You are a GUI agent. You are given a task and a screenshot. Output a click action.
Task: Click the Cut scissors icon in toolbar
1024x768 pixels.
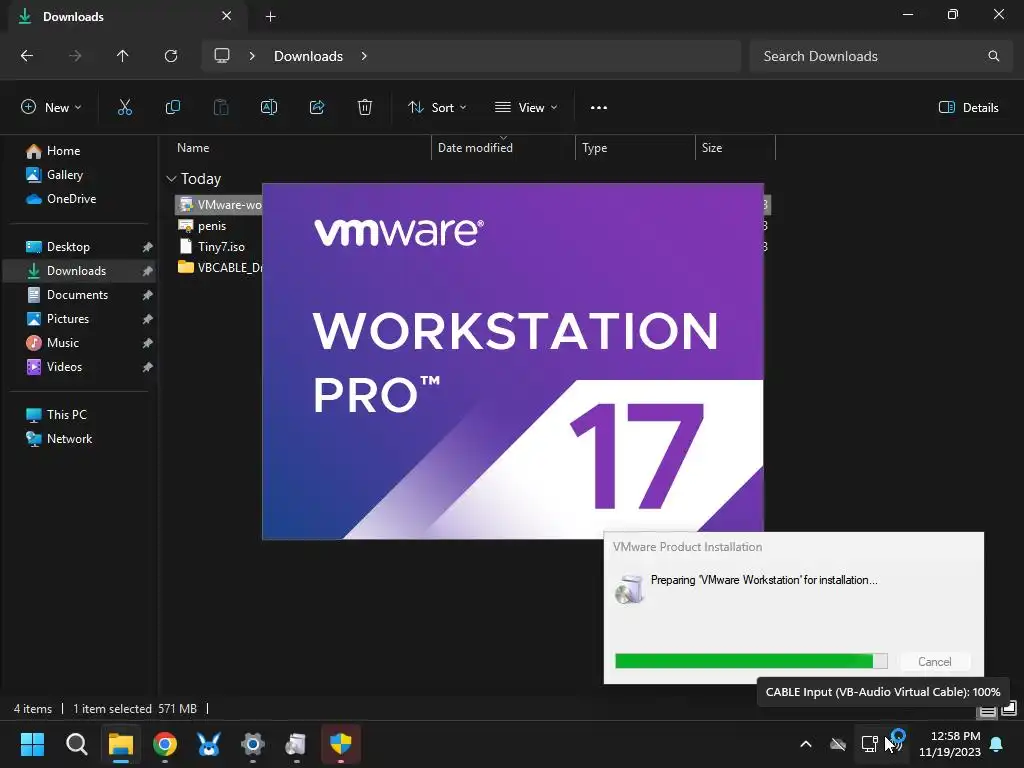[x=125, y=108]
